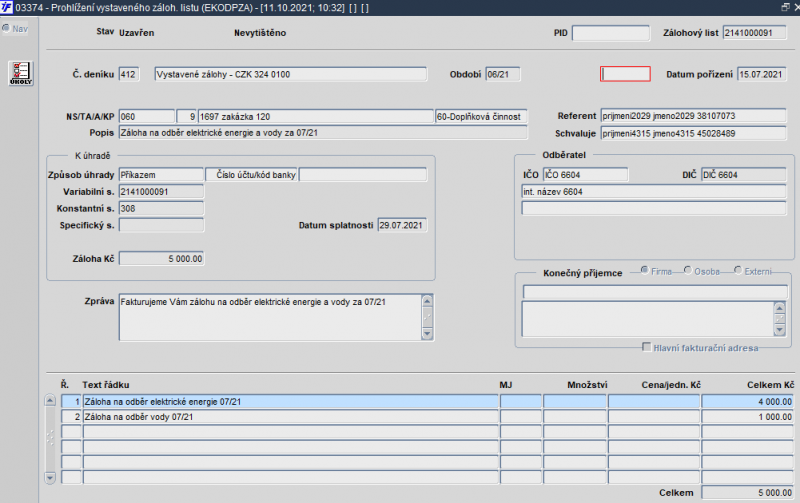Click the 1 000.00 Celkem Kč cell
The height and width of the screenshot is (503, 800).
pyautogui.click(x=747, y=417)
